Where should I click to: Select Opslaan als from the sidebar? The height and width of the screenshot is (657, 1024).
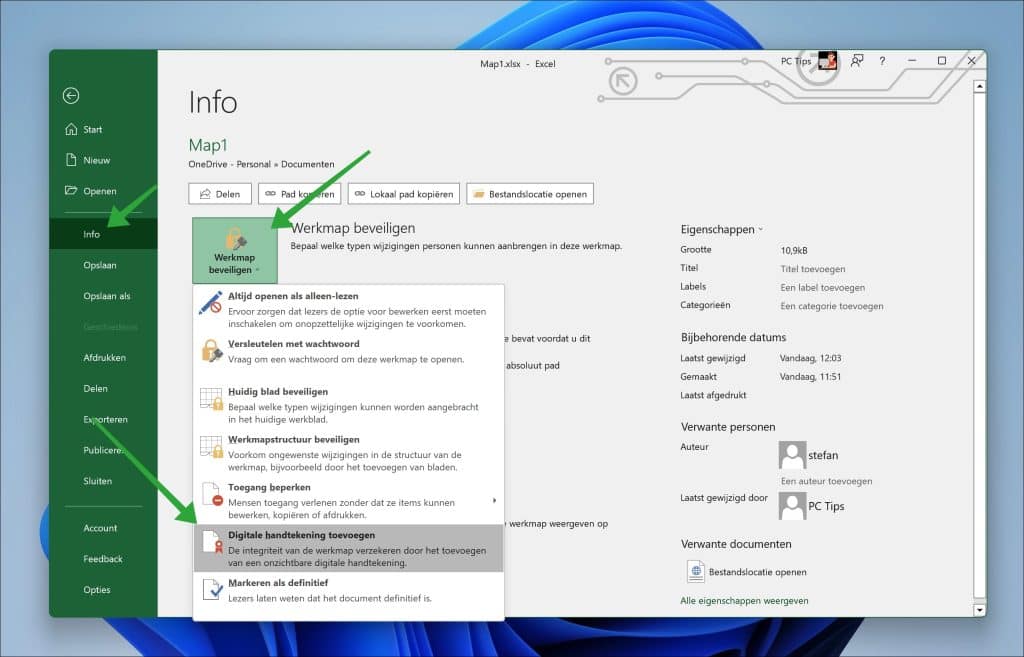coord(105,295)
